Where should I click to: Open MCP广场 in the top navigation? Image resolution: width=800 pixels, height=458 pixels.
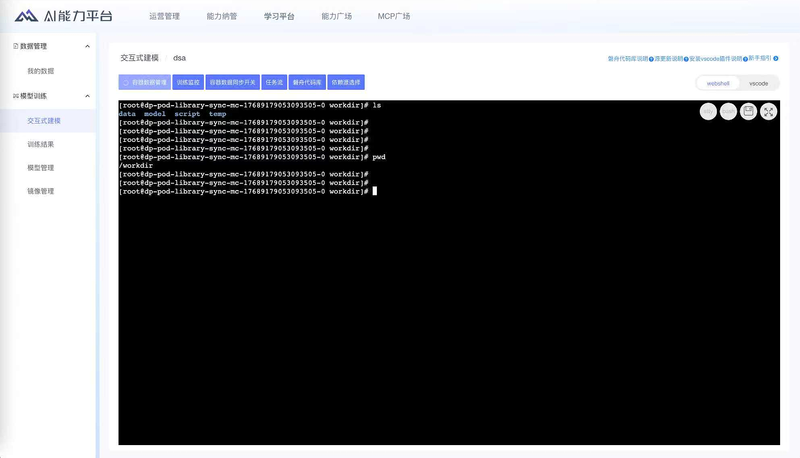click(x=394, y=16)
